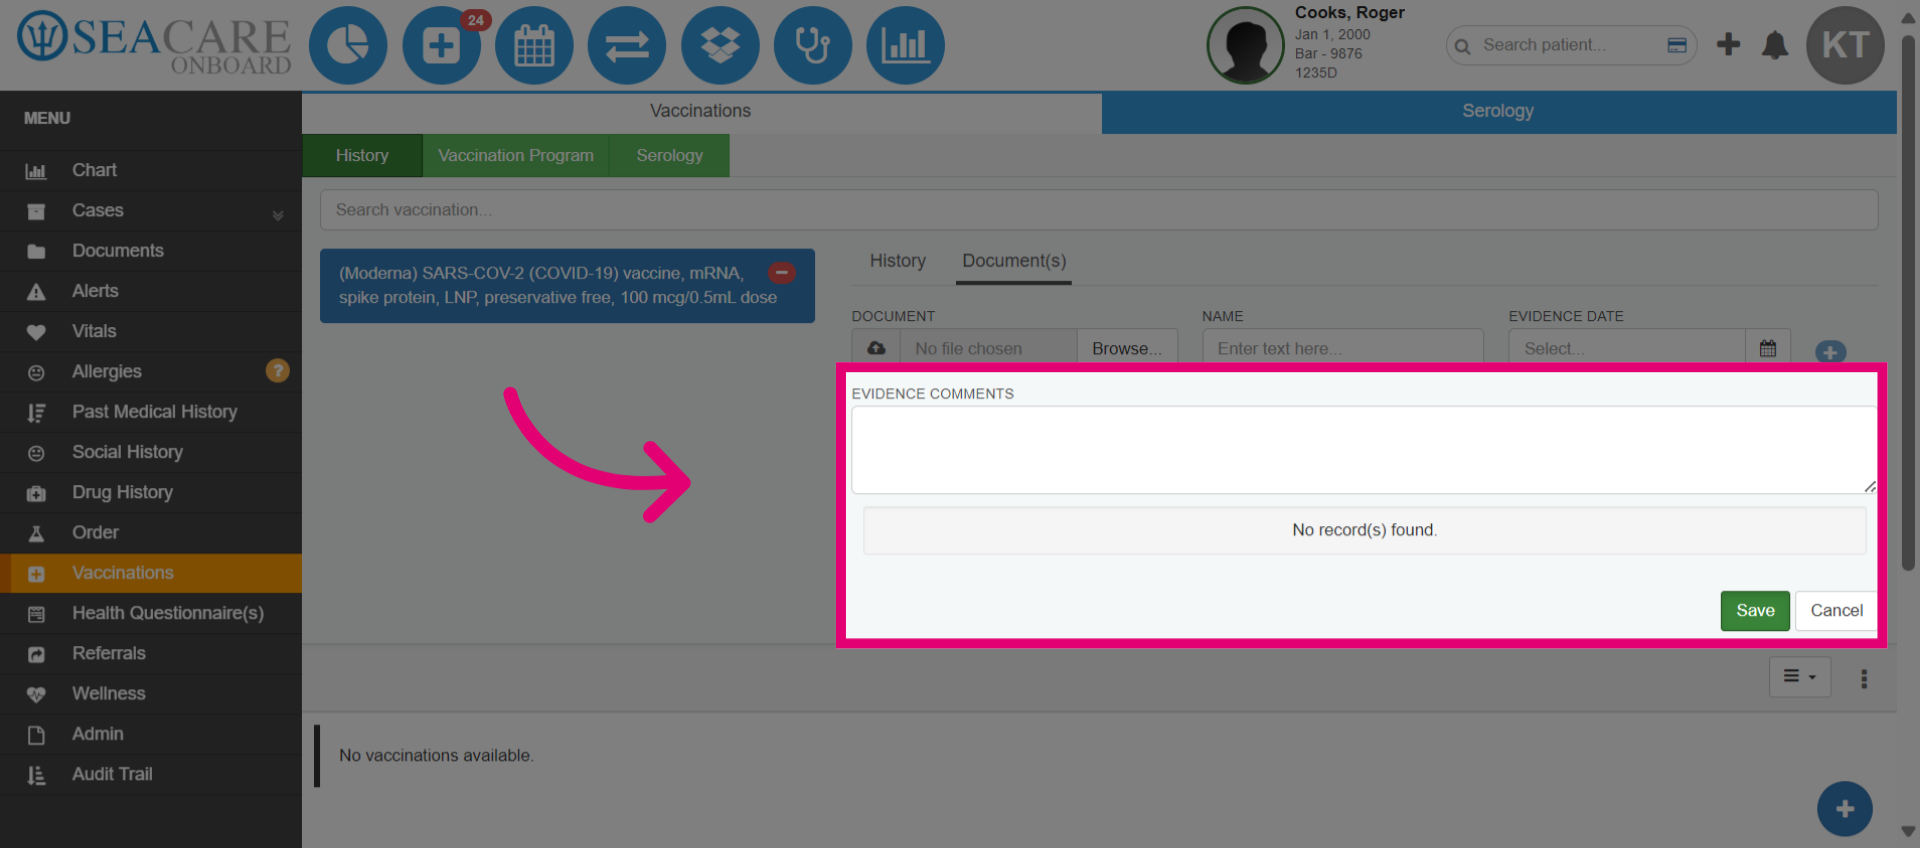This screenshot has height=848, width=1920.
Task: Click the Search patient field
Action: pyautogui.click(x=1570, y=45)
